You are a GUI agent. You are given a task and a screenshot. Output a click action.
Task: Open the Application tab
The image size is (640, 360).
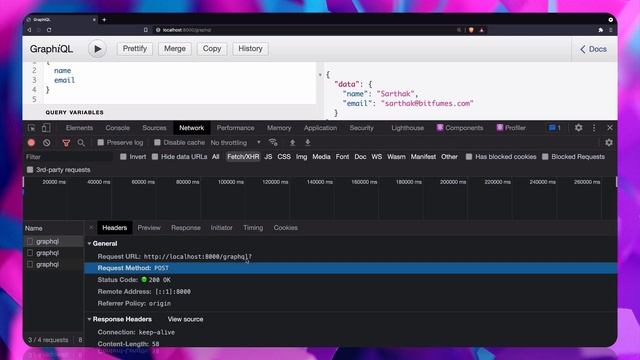320,128
